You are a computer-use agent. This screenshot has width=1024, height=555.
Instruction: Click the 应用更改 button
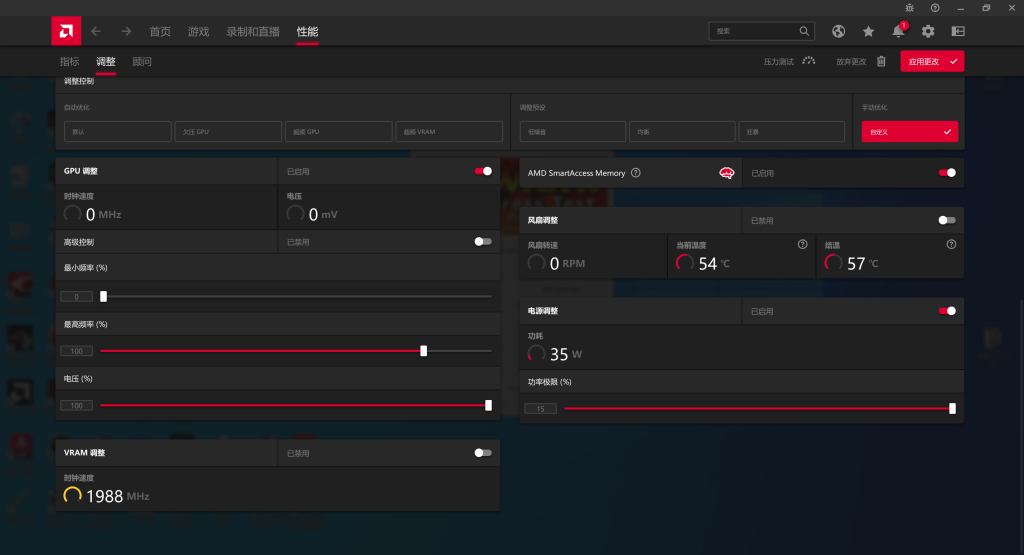(x=931, y=61)
